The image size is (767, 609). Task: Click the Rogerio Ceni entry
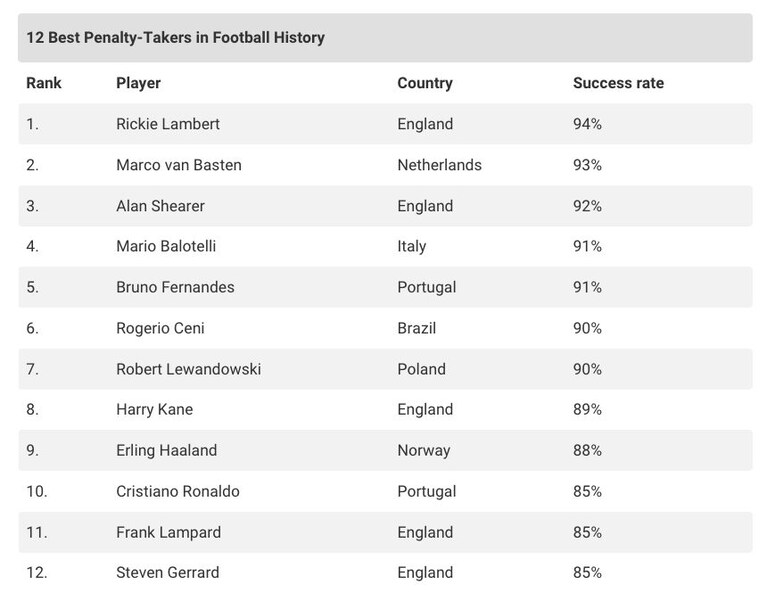[160, 328]
